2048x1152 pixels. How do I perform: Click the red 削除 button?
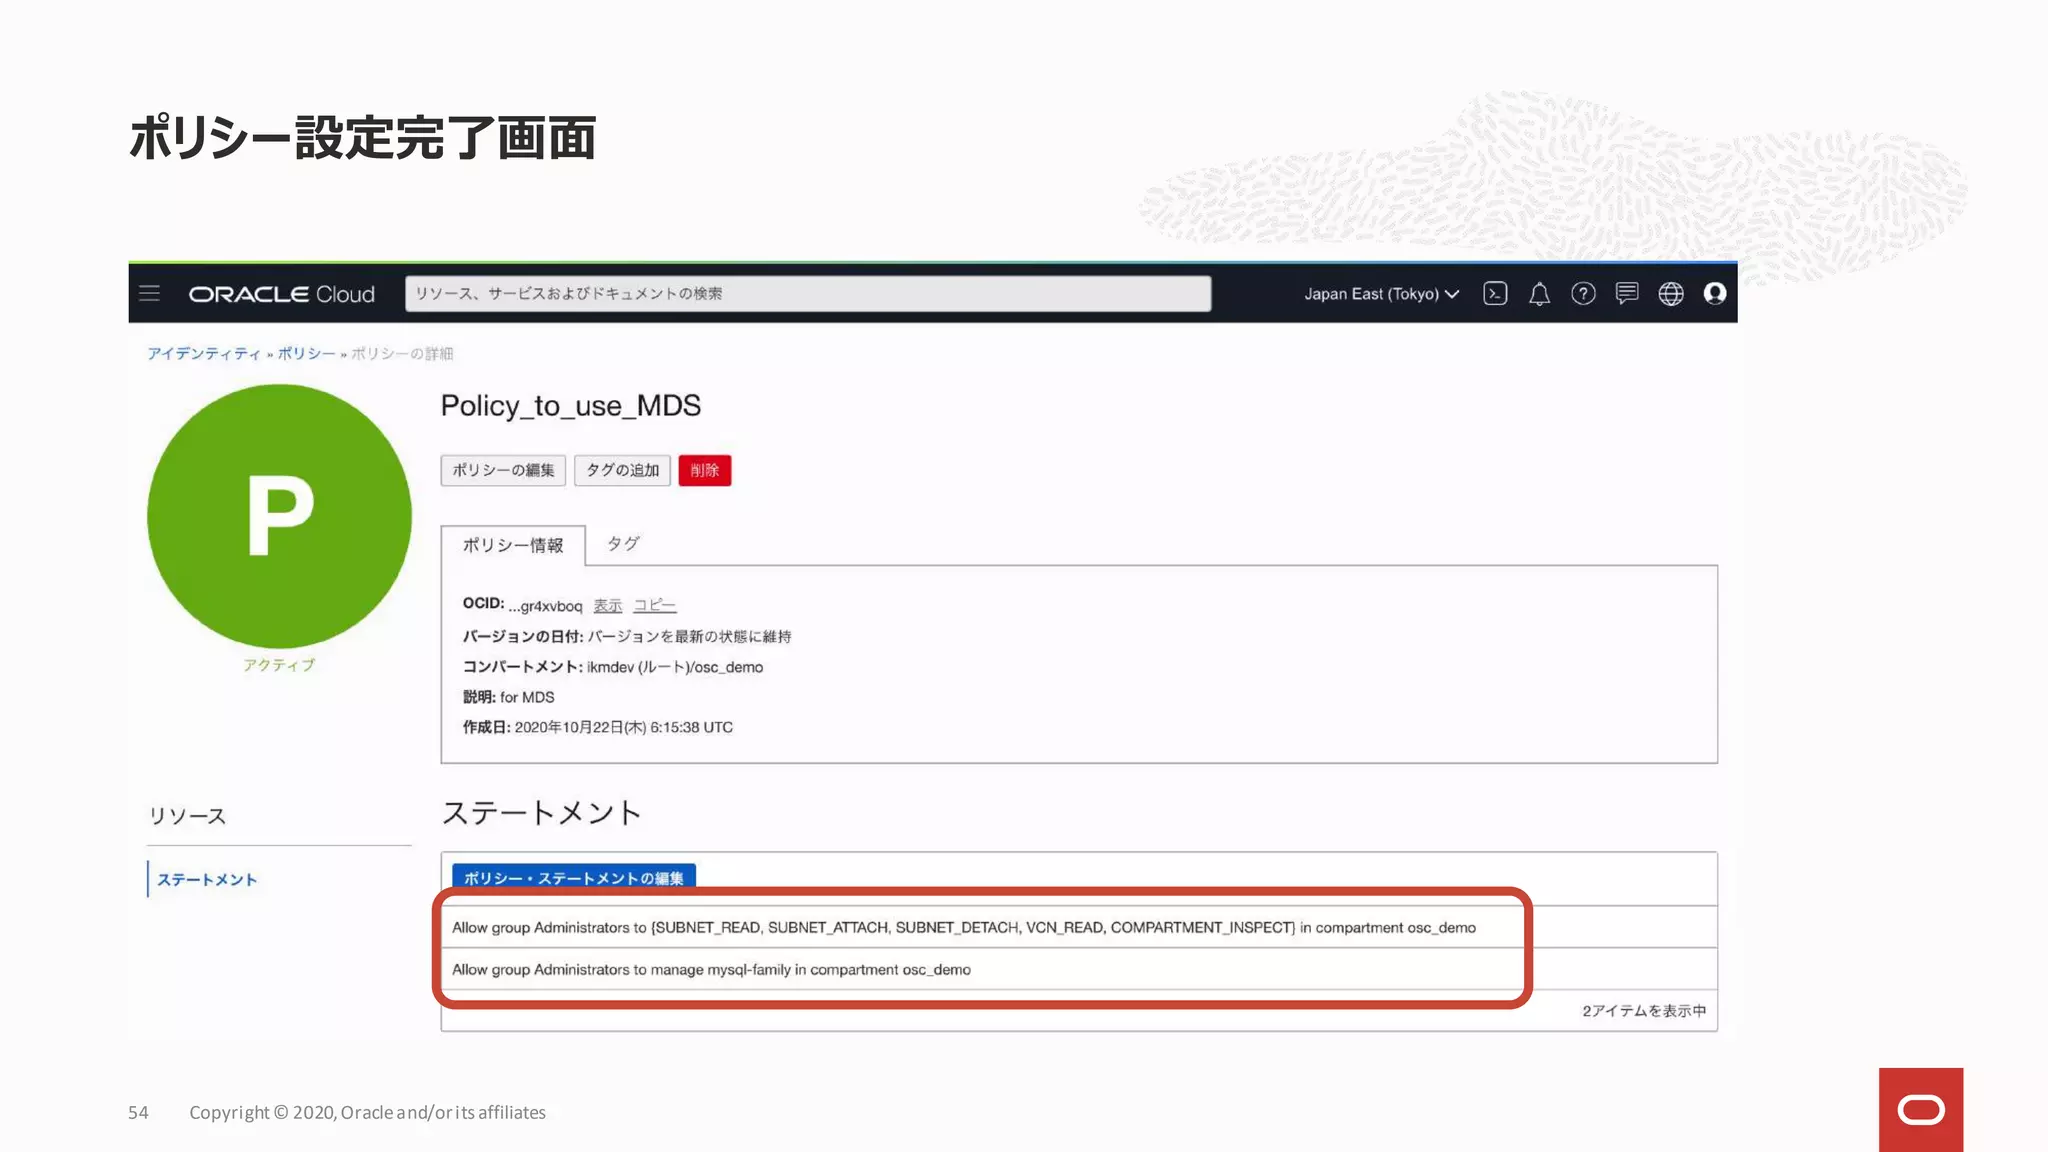(705, 470)
